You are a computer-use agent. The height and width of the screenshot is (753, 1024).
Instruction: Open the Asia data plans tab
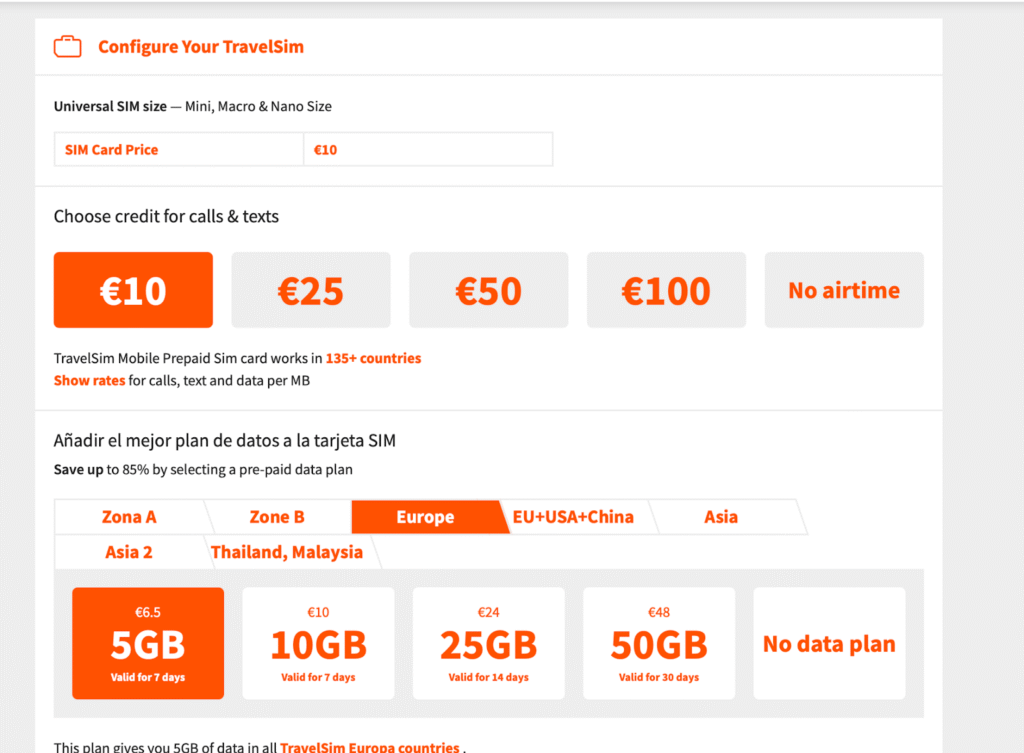tap(720, 517)
